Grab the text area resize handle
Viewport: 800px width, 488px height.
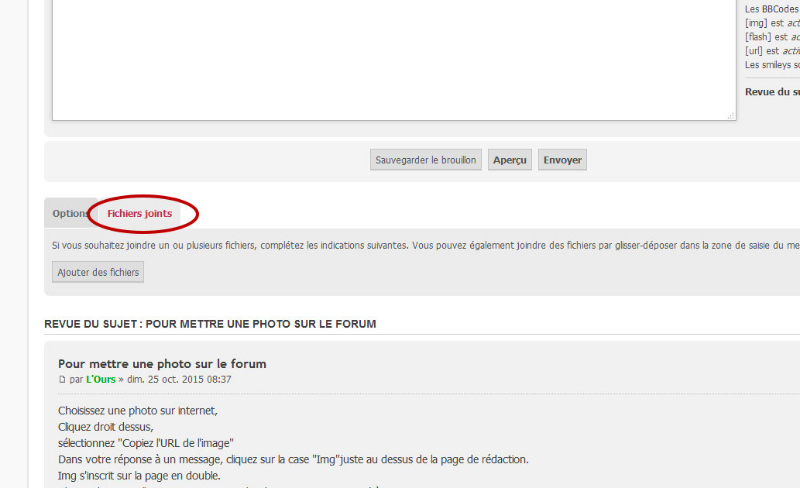click(731, 116)
